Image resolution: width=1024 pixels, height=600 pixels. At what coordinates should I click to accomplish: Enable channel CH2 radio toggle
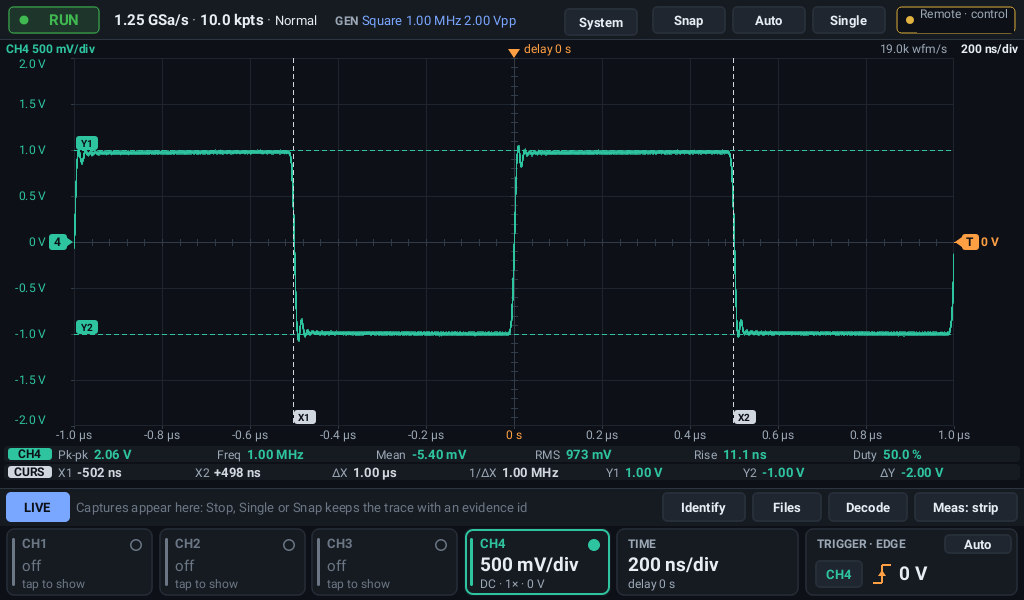point(289,545)
